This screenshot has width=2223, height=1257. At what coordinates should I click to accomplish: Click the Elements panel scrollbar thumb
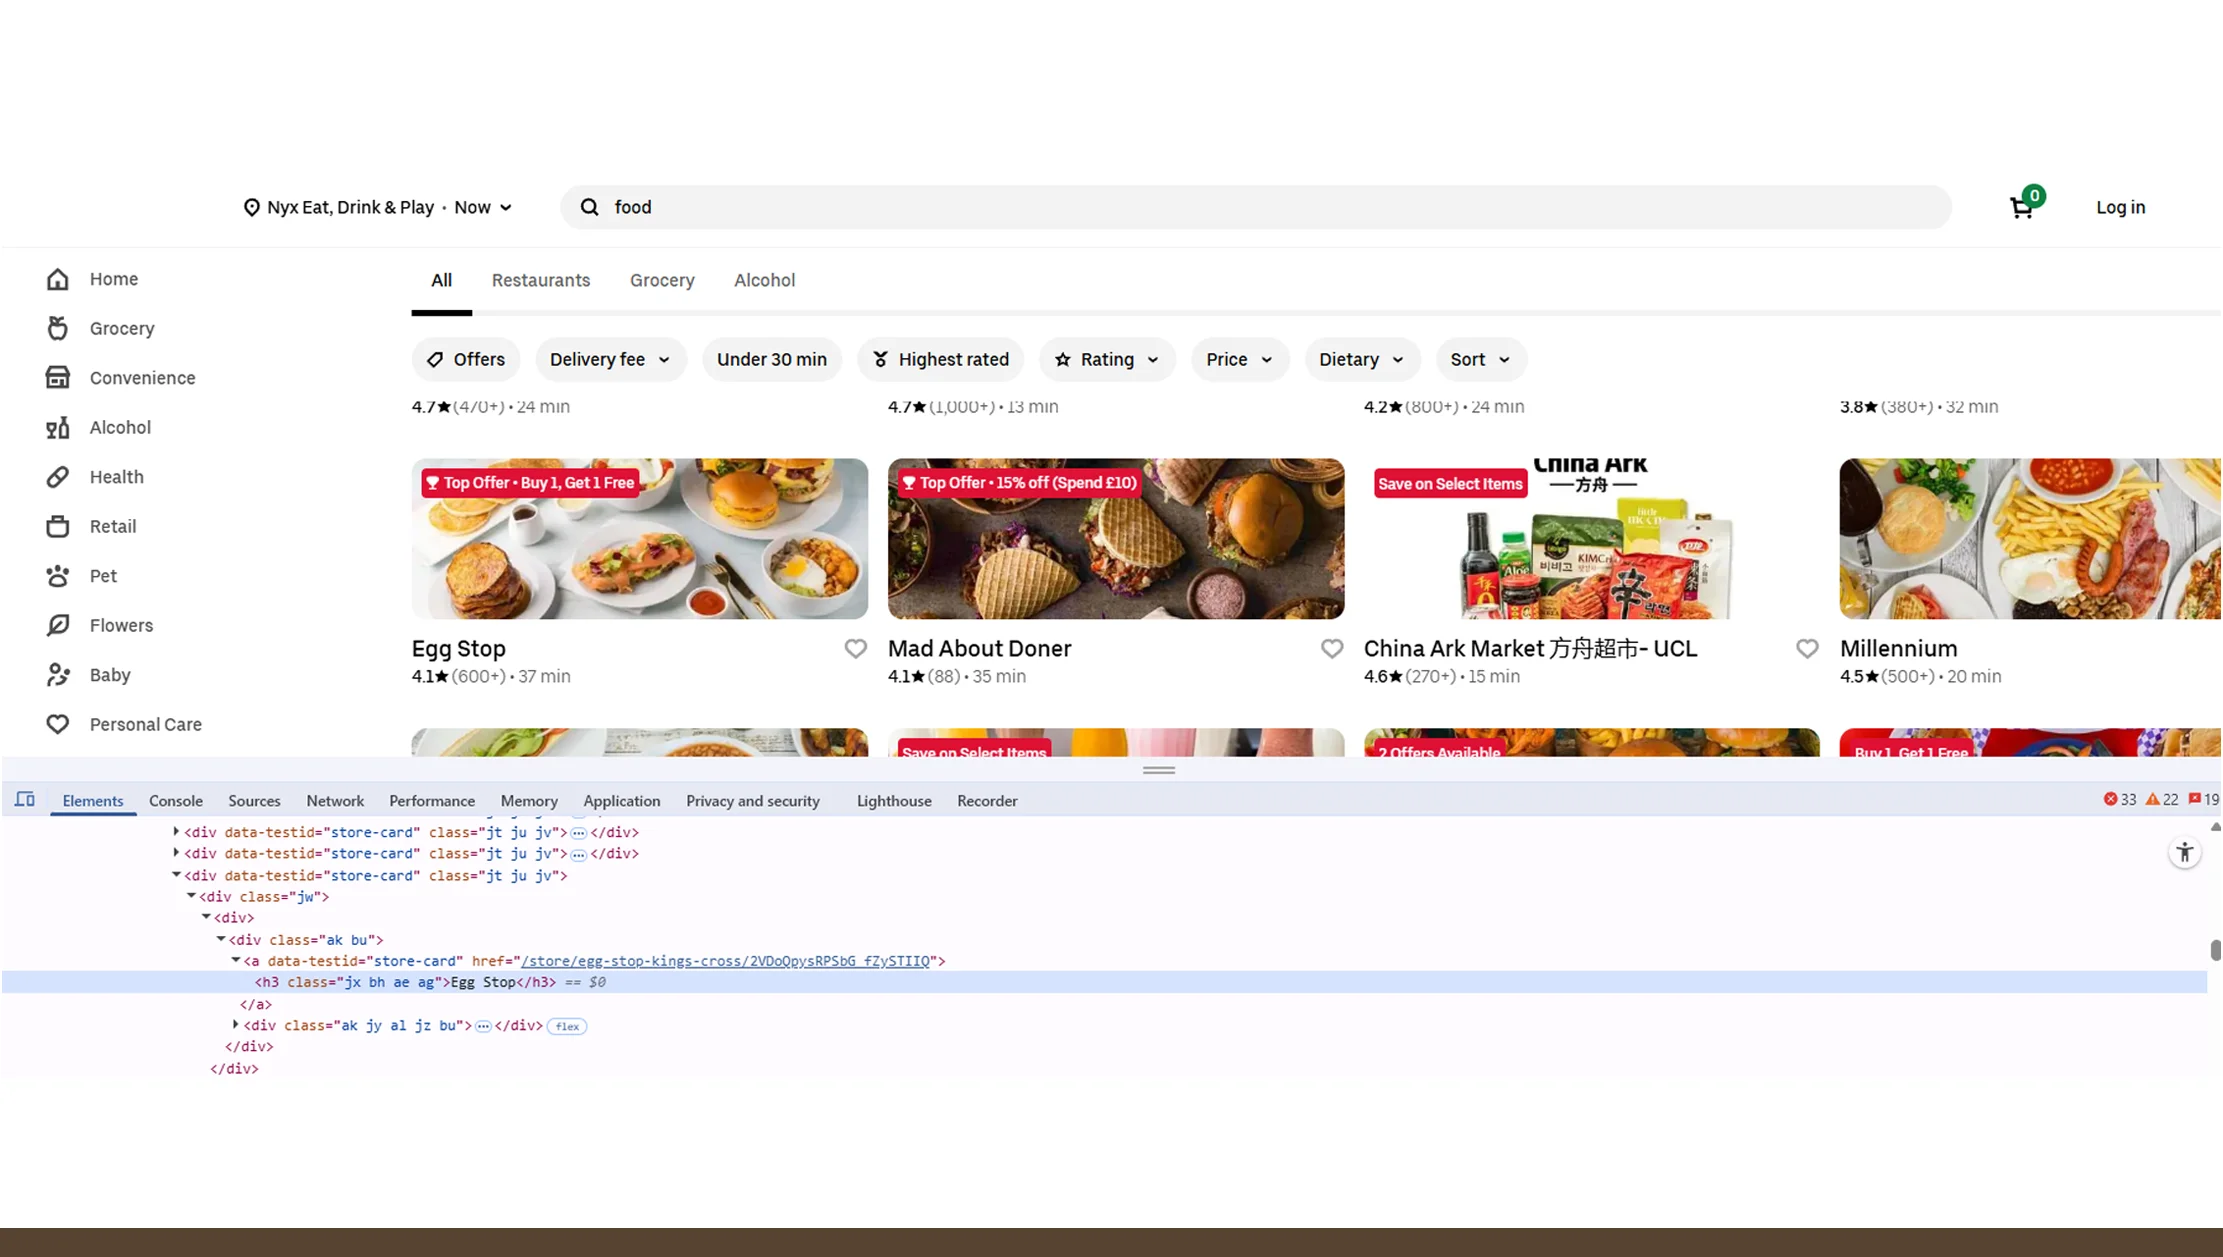coord(2215,950)
